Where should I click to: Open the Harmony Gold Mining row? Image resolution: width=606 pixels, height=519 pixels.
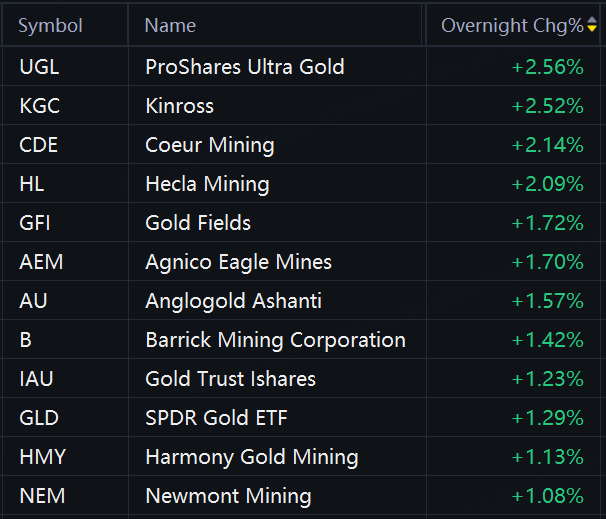(x=251, y=457)
